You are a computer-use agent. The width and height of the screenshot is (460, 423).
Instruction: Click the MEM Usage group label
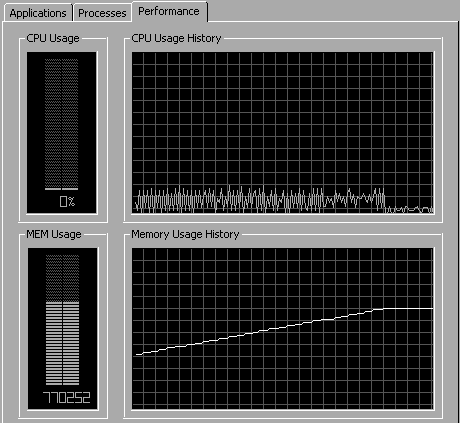pos(54,234)
